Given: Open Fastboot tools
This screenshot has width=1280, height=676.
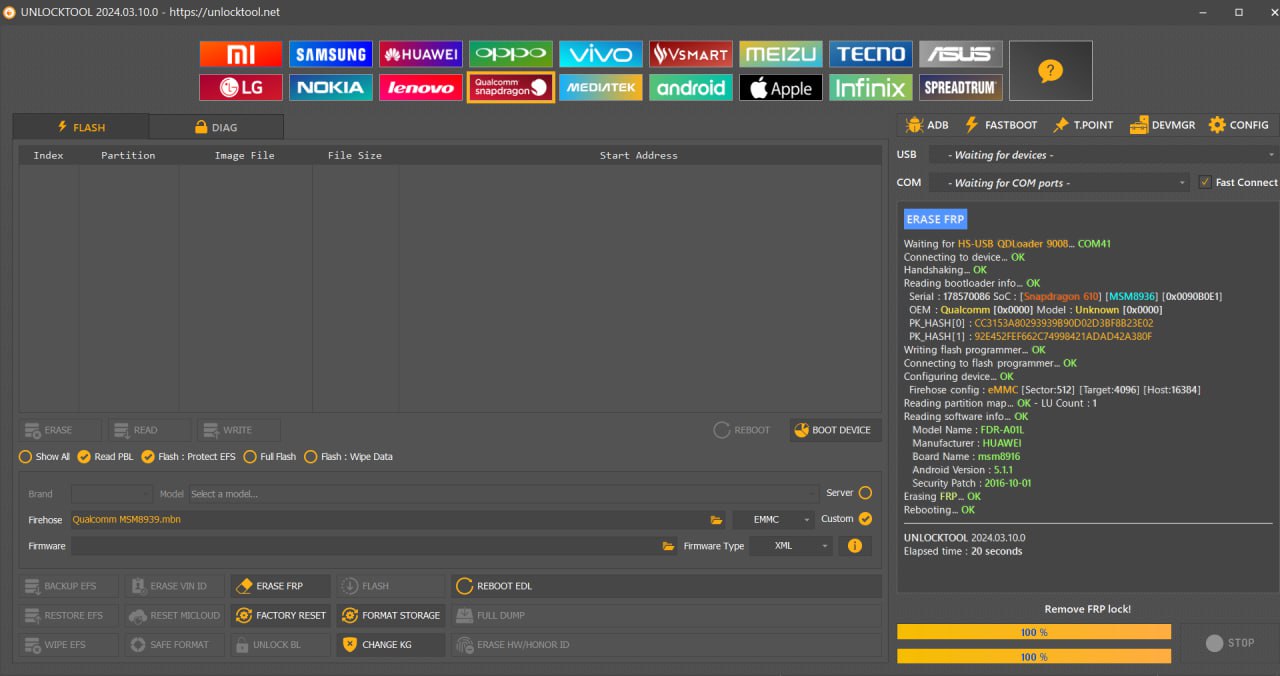Looking at the screenshot, I should tap(1002, 125).
